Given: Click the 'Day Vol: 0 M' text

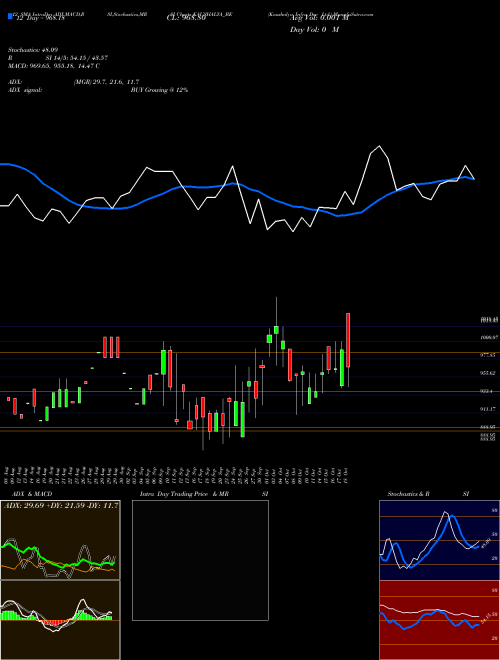Looking at the screenshot, I should coord(314,30).
